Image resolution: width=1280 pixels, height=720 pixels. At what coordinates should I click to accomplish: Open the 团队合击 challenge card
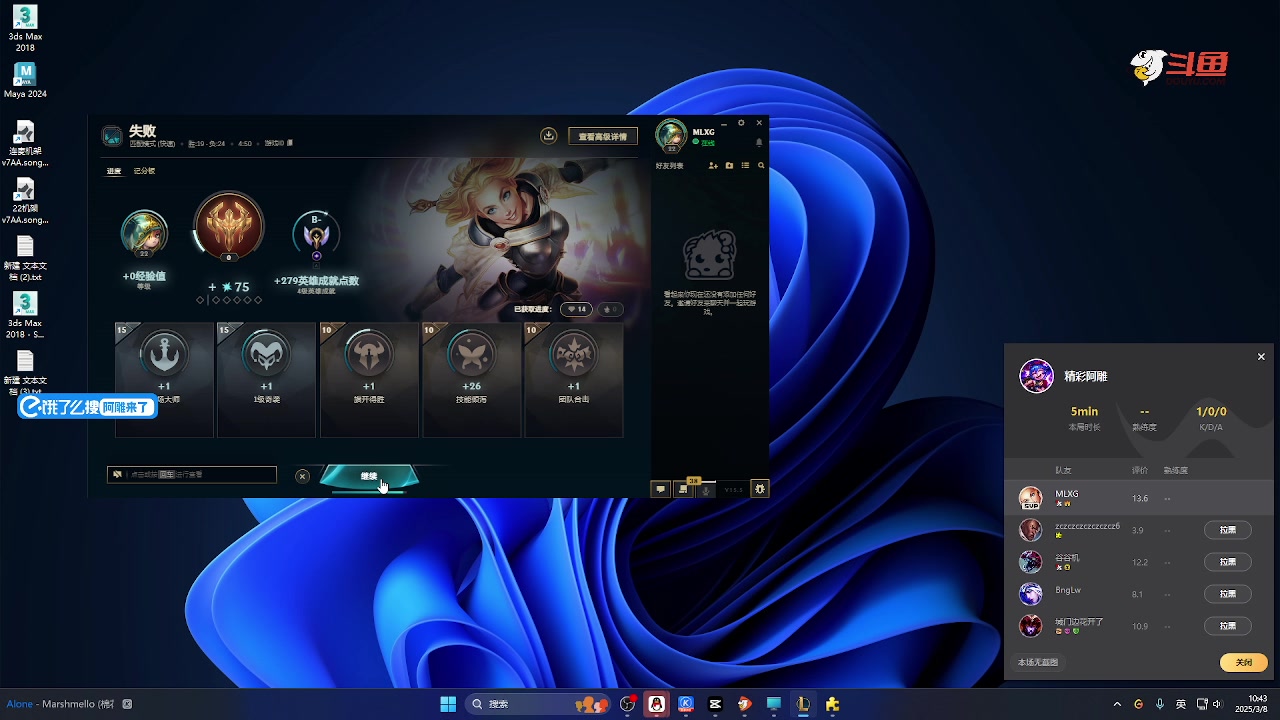pos(573,379)
